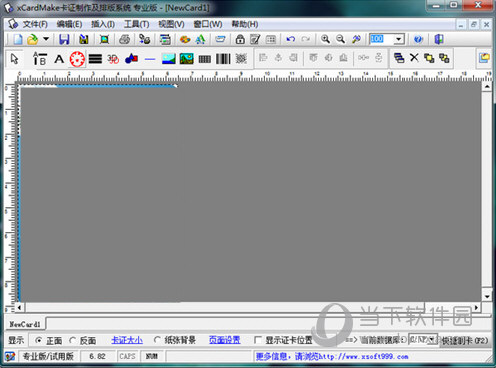Select the blue line drawing tool

[150, 59]
